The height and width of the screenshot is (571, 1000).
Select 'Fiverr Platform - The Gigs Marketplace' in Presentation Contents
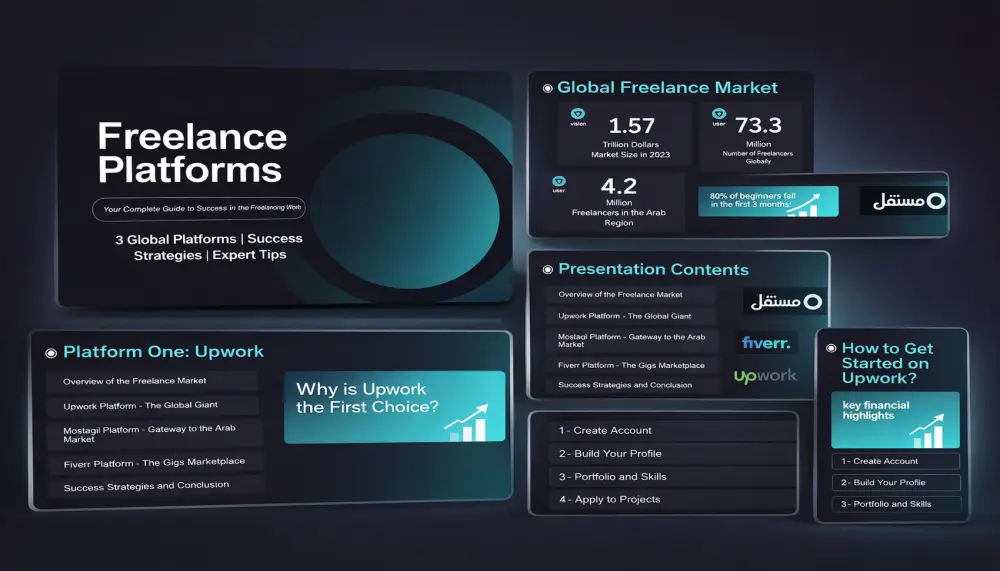tap(631, 366)
